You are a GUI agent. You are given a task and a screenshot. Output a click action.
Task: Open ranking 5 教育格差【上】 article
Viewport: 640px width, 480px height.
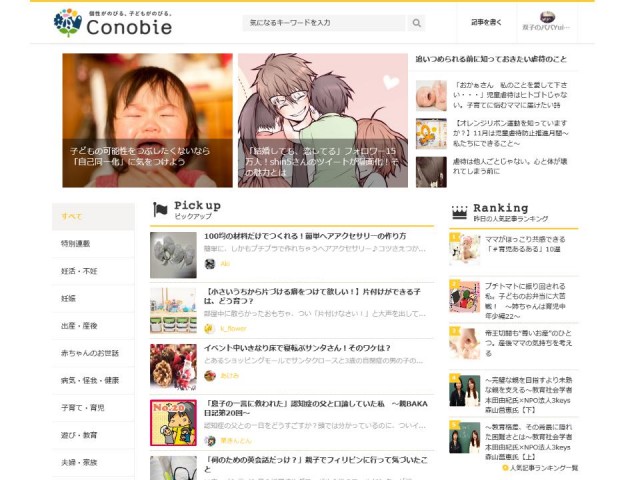click(528, 442)
